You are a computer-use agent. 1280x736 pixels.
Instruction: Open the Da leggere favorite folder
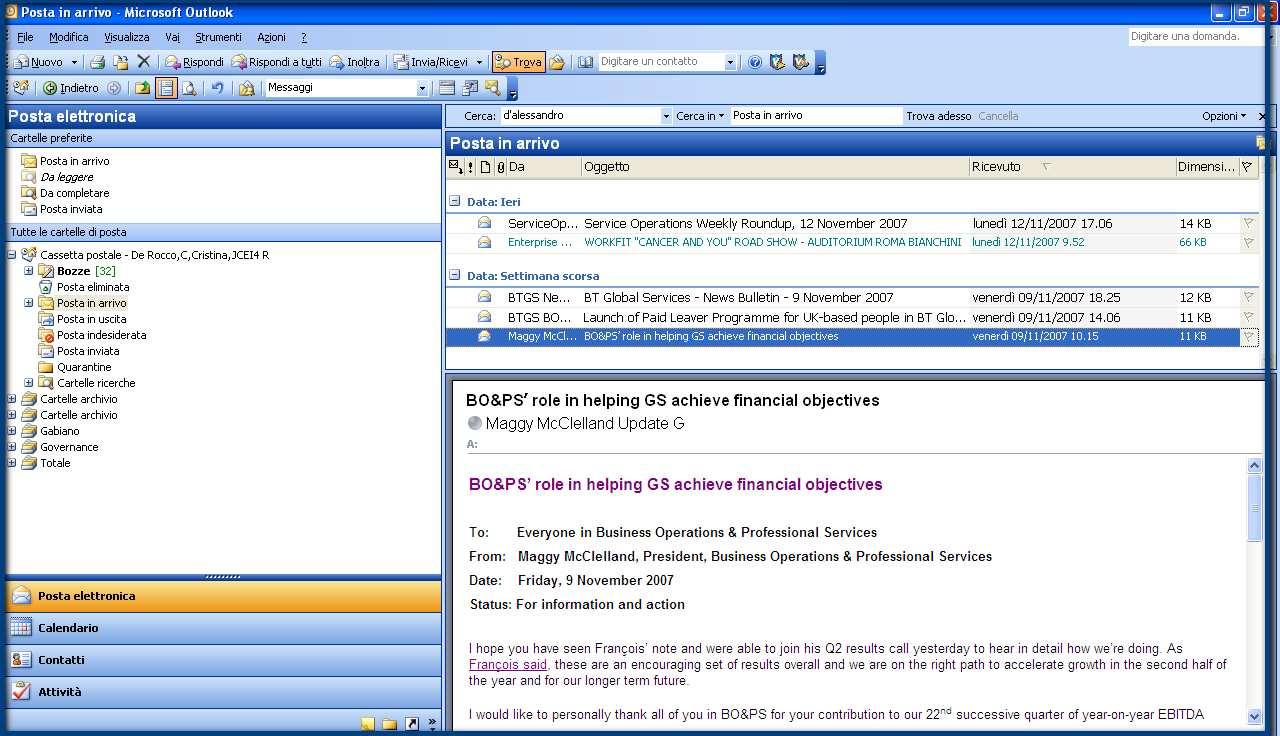tap(66, 177)
